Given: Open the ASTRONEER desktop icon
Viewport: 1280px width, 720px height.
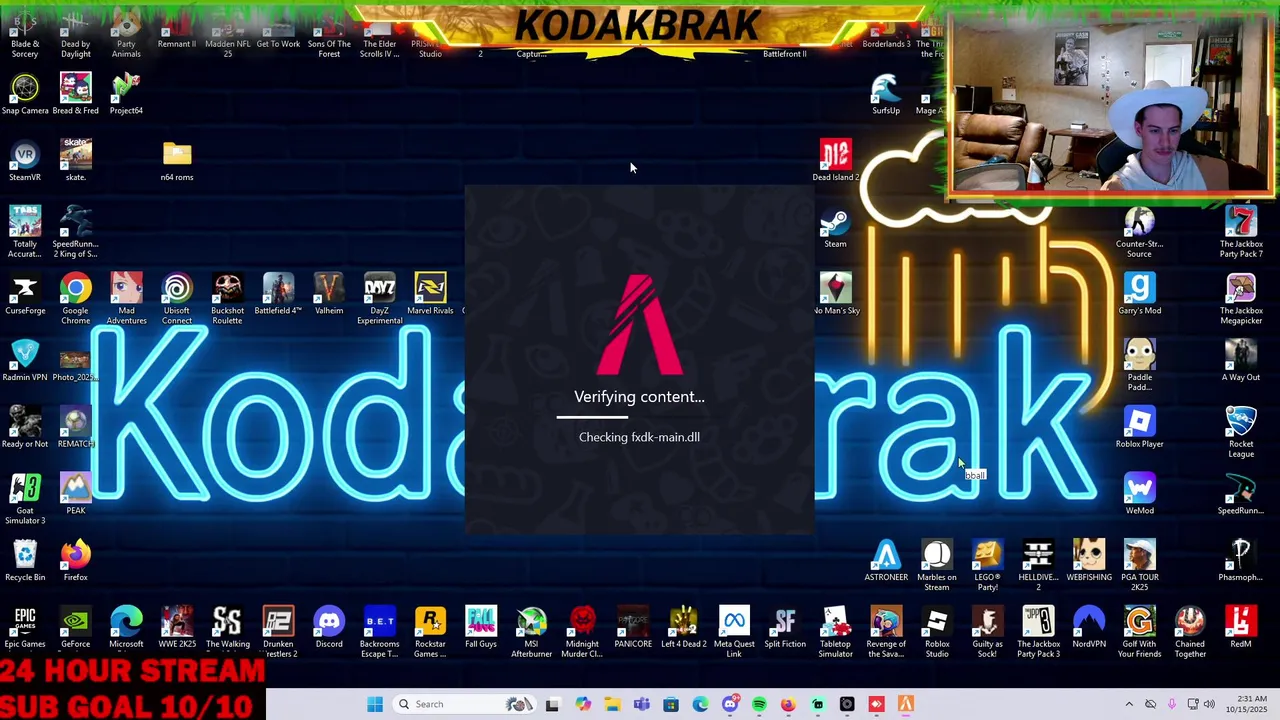Looking at the screenshot, I should (886, 561).
